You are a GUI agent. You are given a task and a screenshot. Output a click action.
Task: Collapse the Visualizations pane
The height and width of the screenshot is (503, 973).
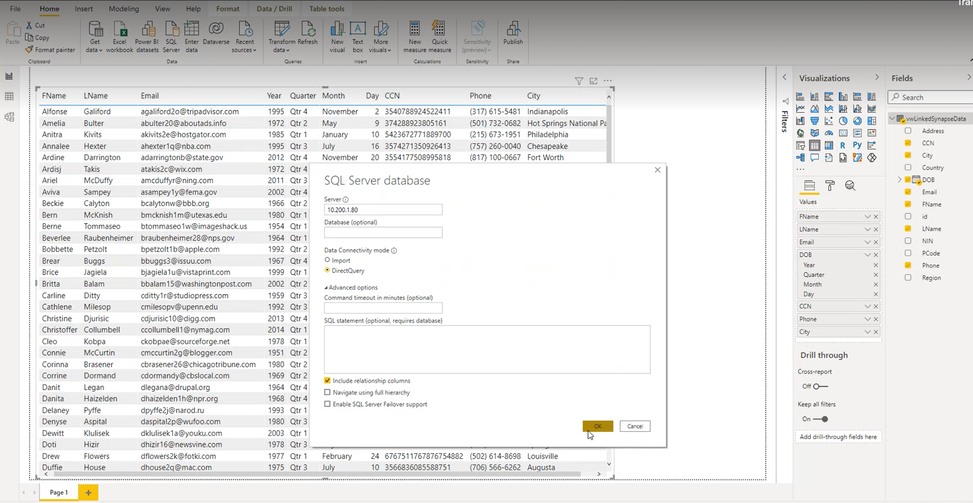[877, 78]
